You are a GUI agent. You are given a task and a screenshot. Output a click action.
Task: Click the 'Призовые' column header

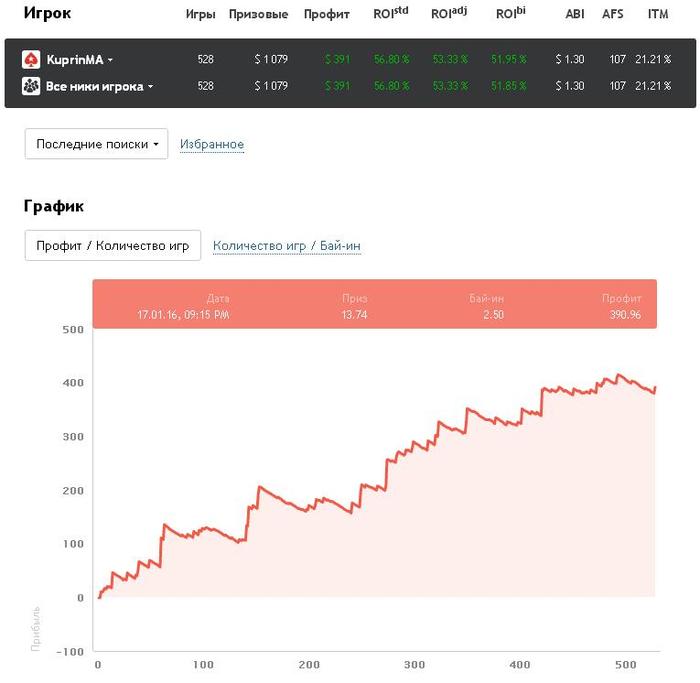coord(258,15)
